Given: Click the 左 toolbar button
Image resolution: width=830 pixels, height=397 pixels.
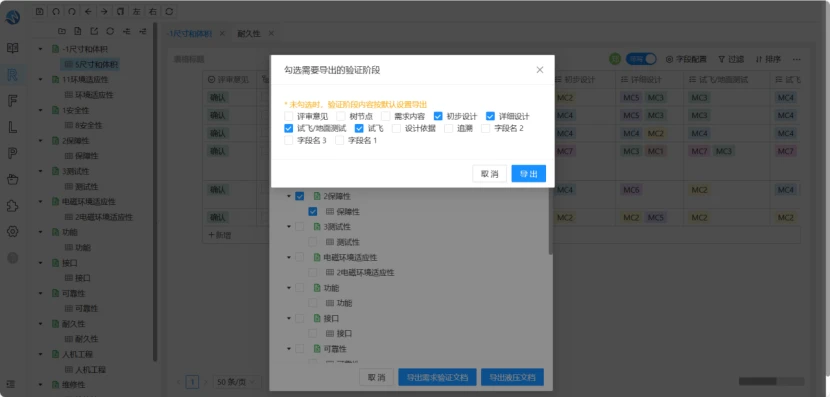Looking at the screenshot, I should pyautogui.click(x=137, y=11).
